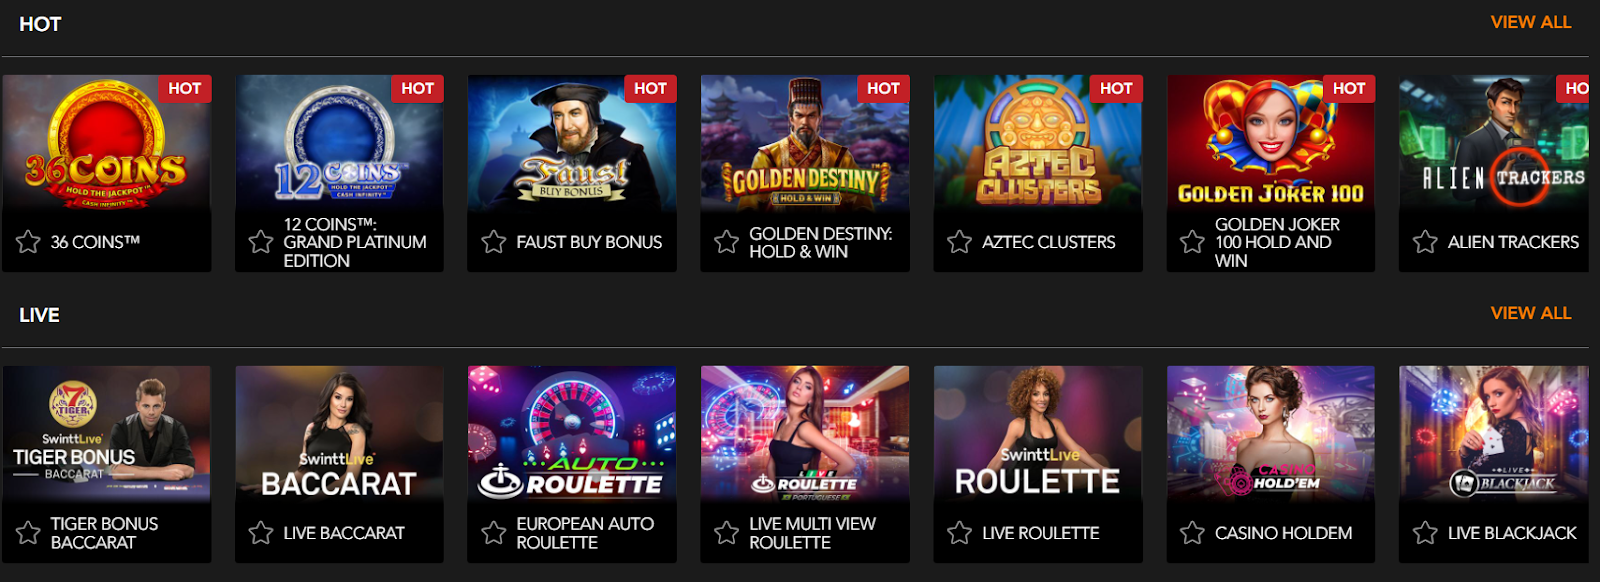
Task: Mark Live Multi View Roulette as favorite
Action: (x=727, y=533)
